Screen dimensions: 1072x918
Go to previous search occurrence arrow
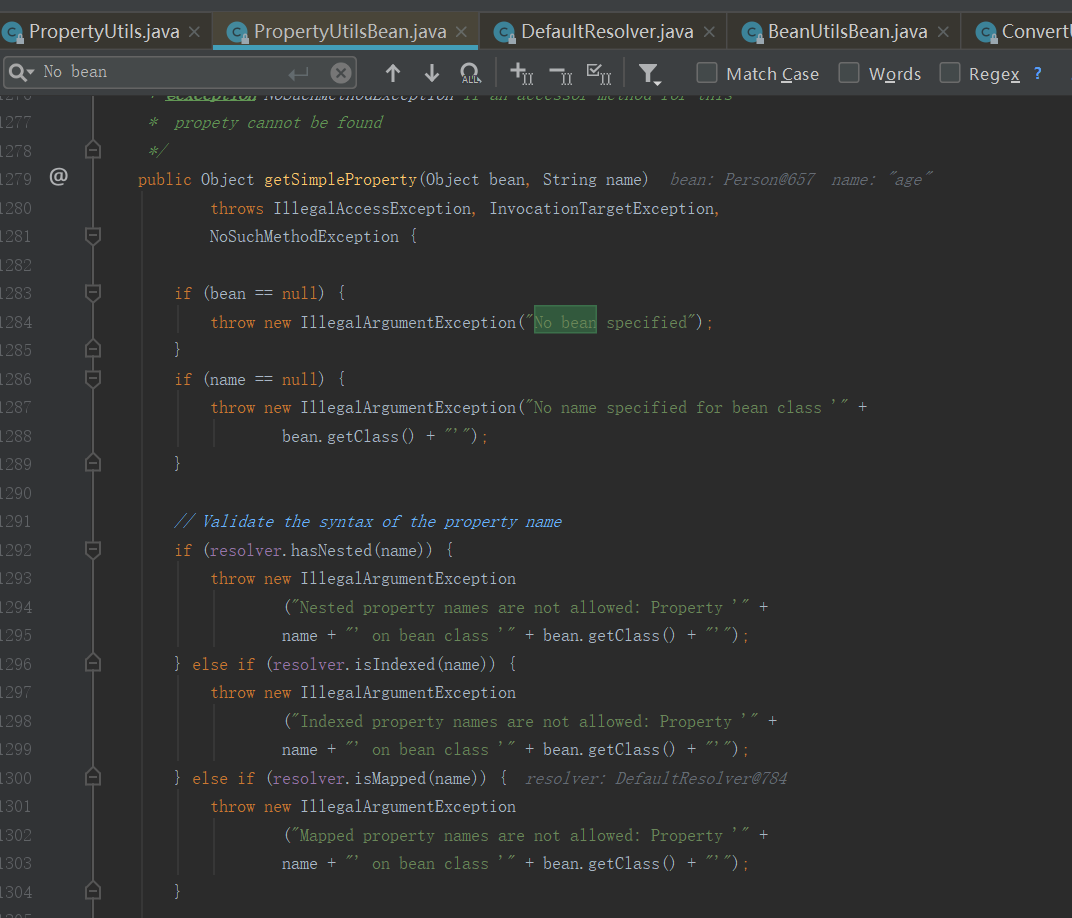[x=393, y=73]
